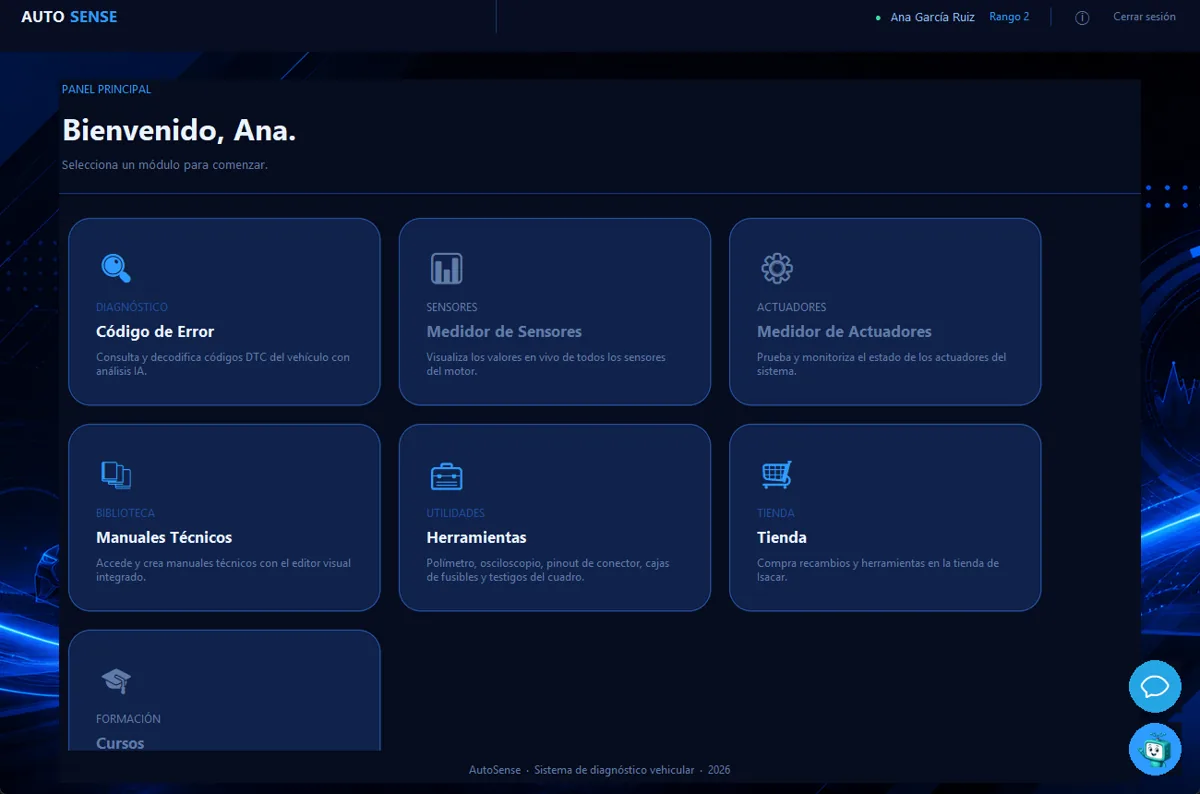Click the bar chart icon on Medidor de Sensores

pos(446,268)
